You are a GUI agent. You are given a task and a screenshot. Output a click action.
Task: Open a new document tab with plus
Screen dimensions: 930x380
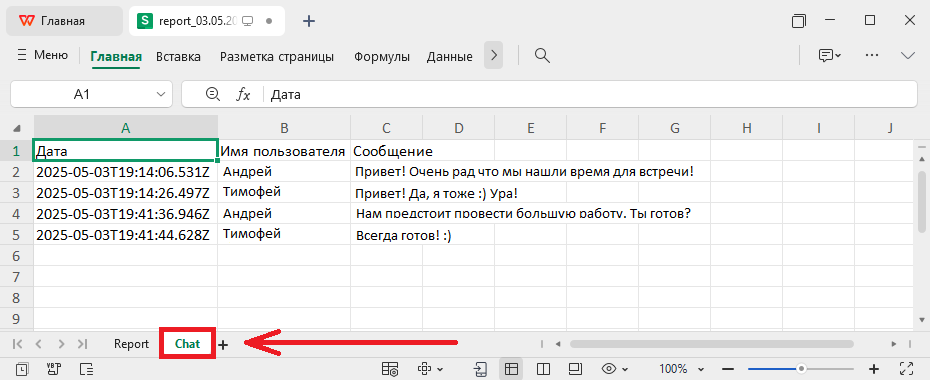308,21
